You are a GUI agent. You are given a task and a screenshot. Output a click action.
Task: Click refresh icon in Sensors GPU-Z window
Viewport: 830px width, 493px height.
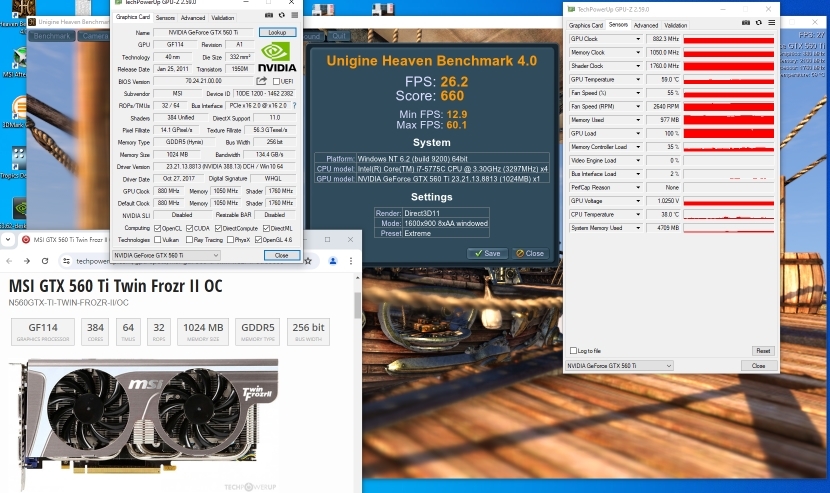tap(759, 23)
